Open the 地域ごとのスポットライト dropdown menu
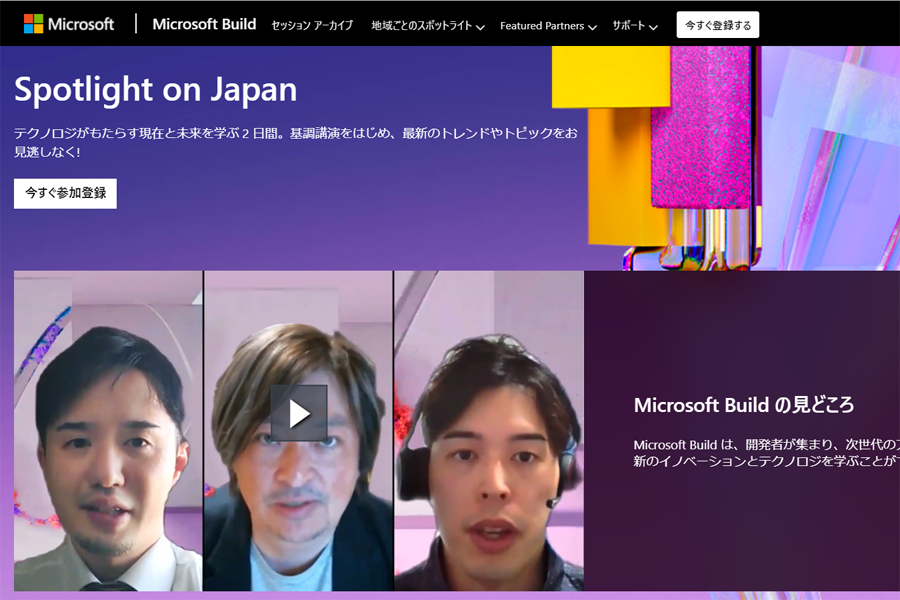 tap(420, 27)
